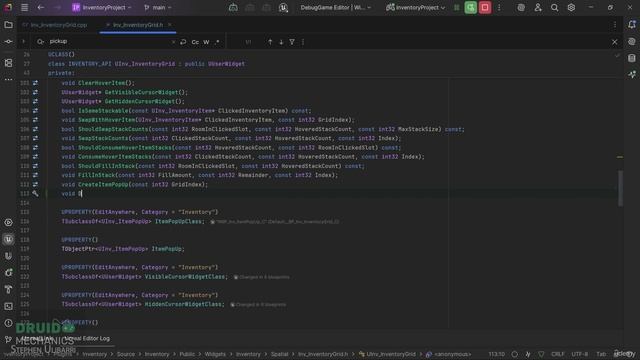640x360 pixels.
Task: Open editor tabs options menu
Action: click(x=615, y=25)
